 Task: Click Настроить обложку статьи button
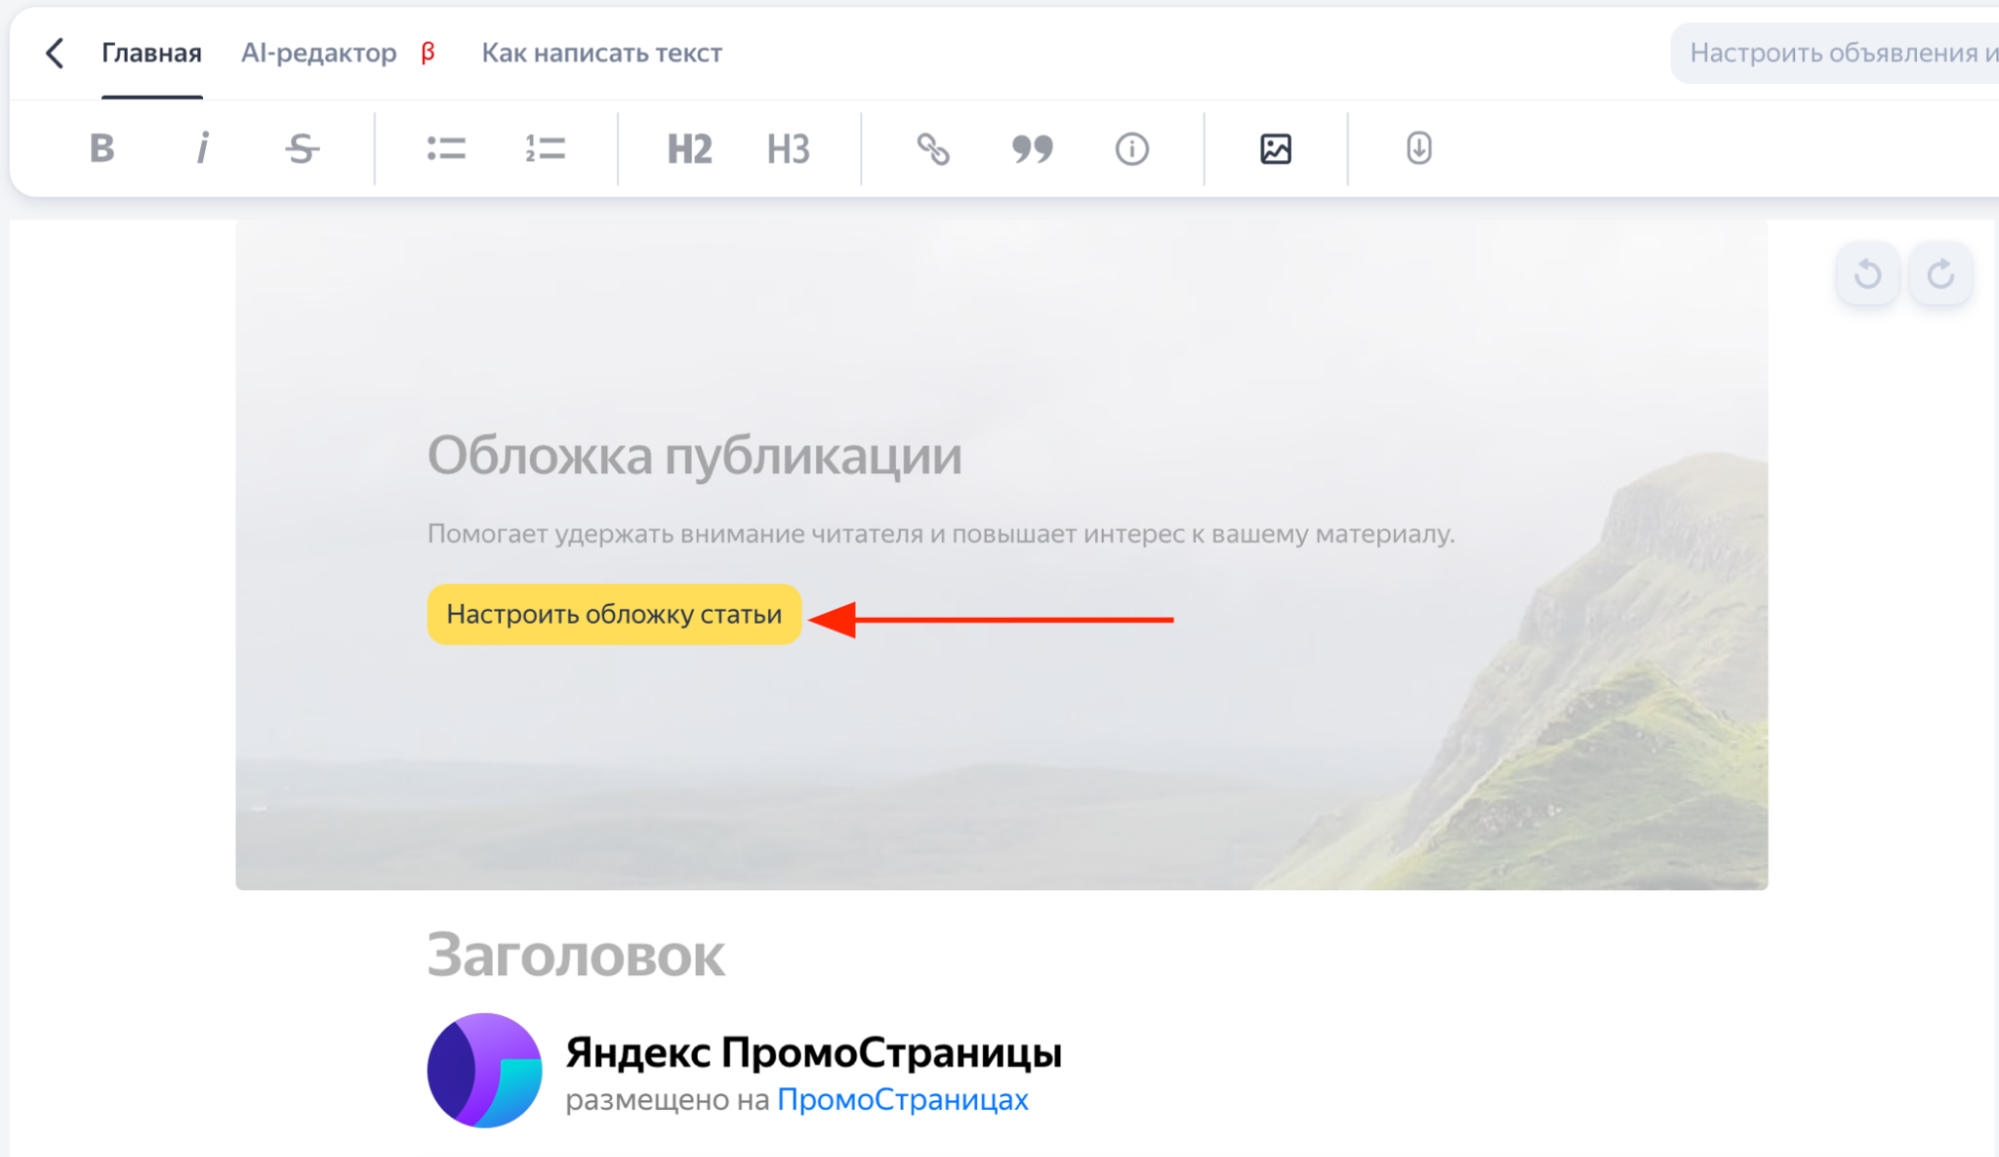tap(614, 614)
